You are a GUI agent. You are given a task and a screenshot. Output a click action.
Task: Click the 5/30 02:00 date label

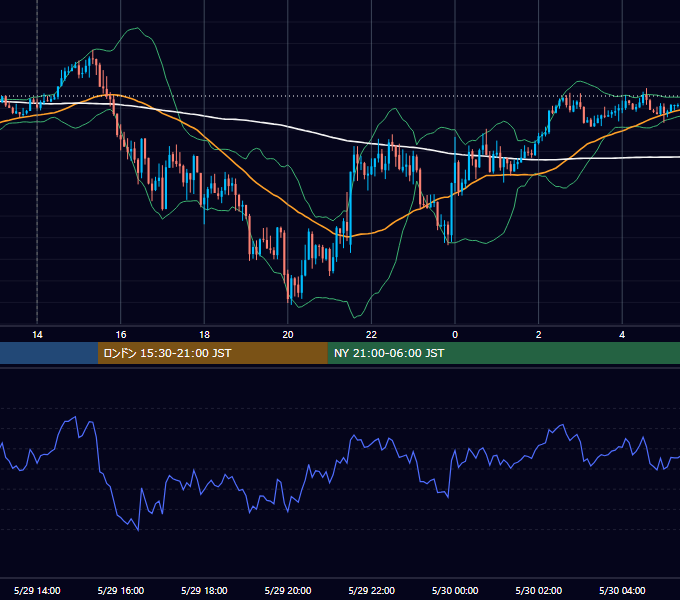pyautogui.click(x=539, y=590)
